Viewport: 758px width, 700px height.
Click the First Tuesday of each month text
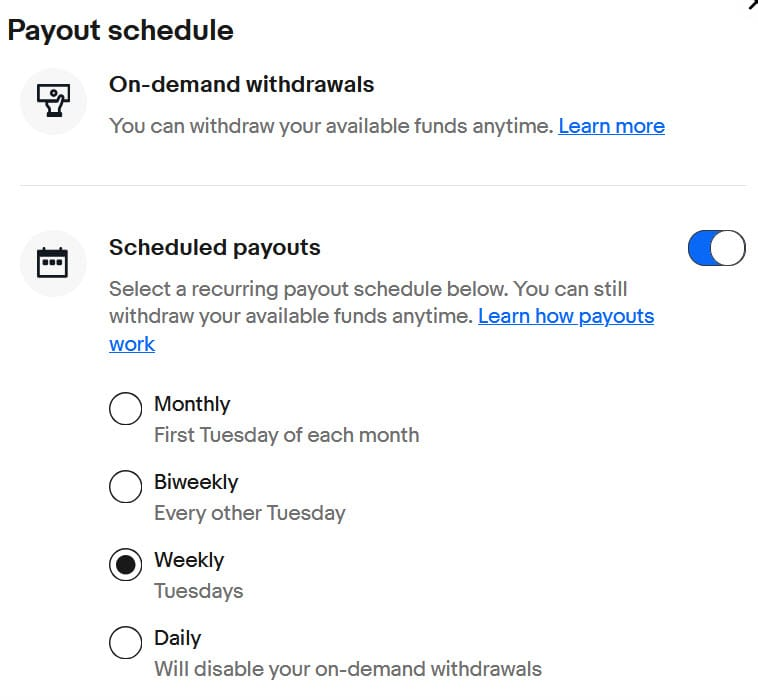point(287,435)
